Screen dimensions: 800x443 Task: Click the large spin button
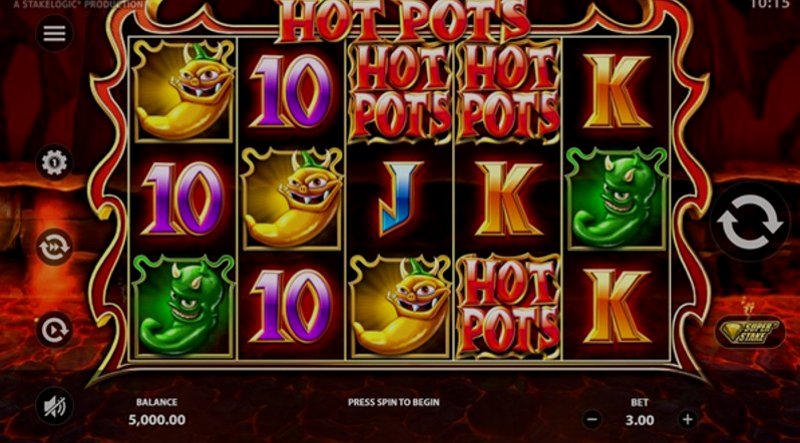pos(749,223)
